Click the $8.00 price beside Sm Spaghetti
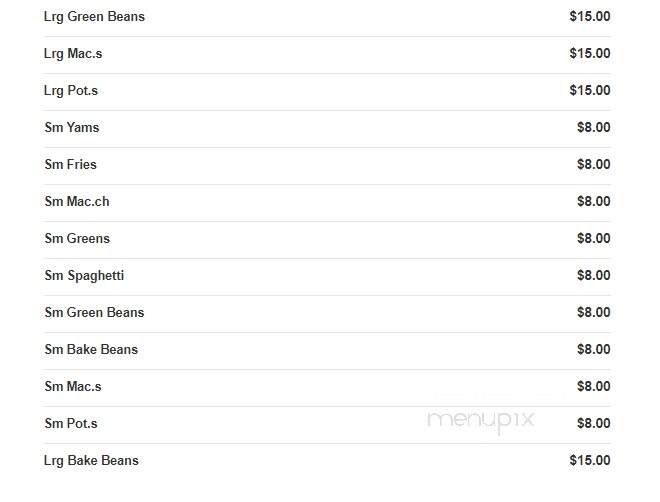Viewport: 660px width, 502px height. point(593,276)
